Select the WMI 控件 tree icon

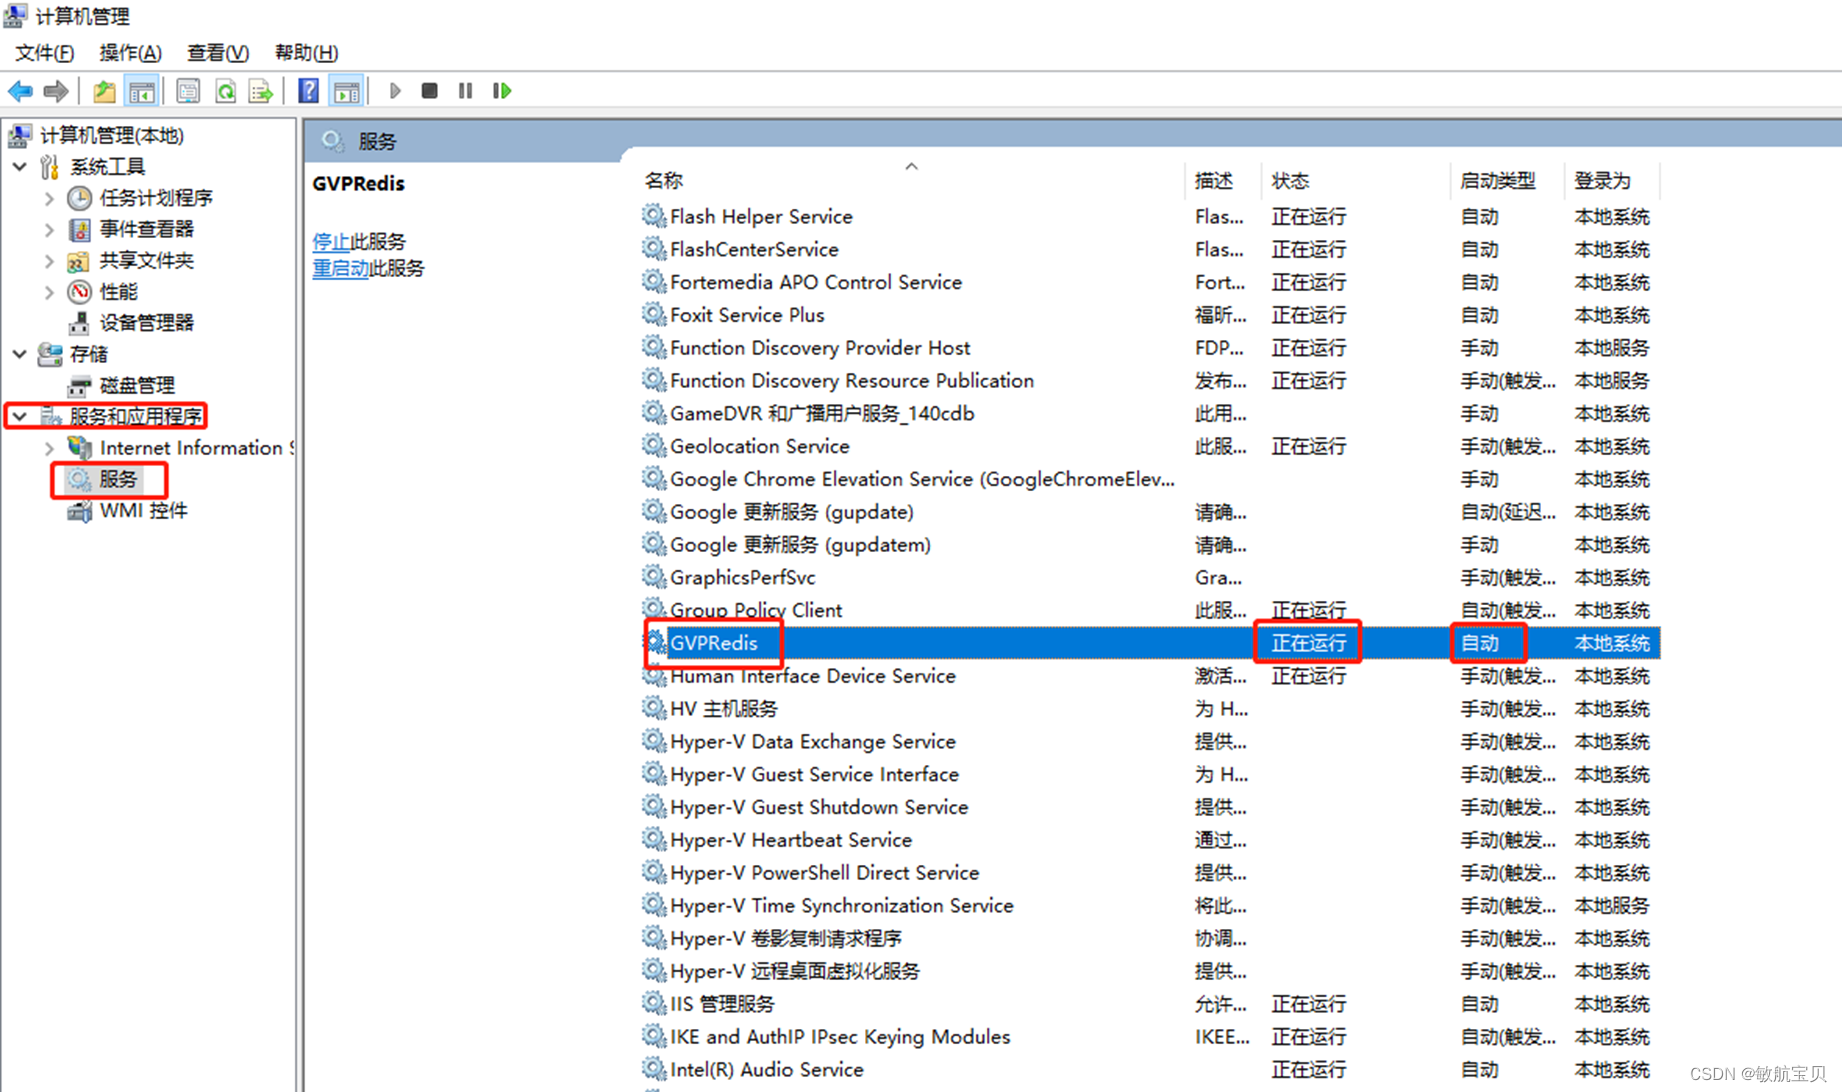point(80,511)
